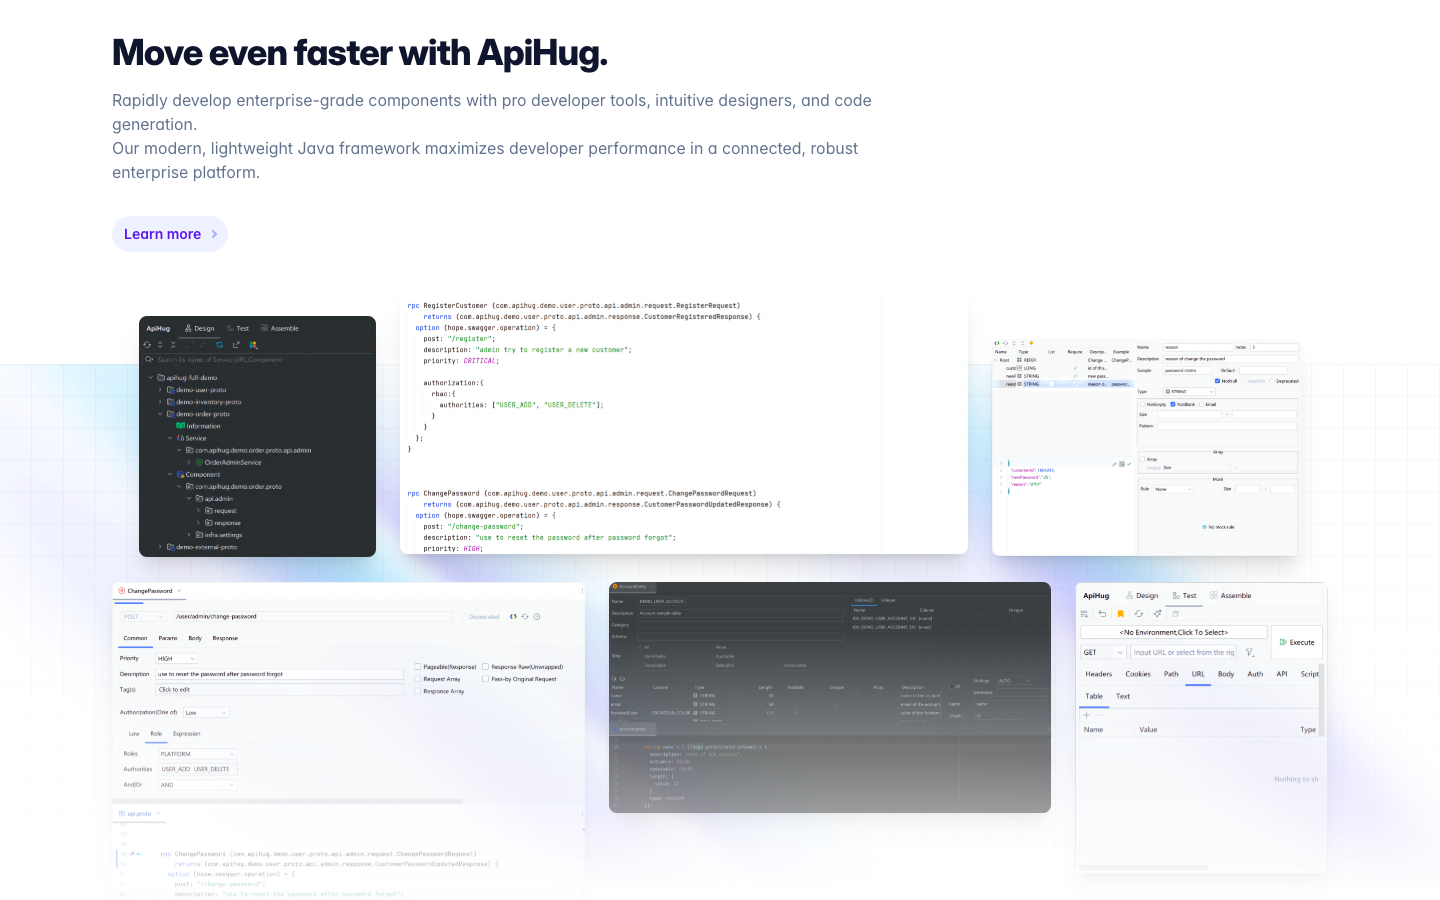Select the Information item in the tree
1440x900 pixels.
click(199, 426)
